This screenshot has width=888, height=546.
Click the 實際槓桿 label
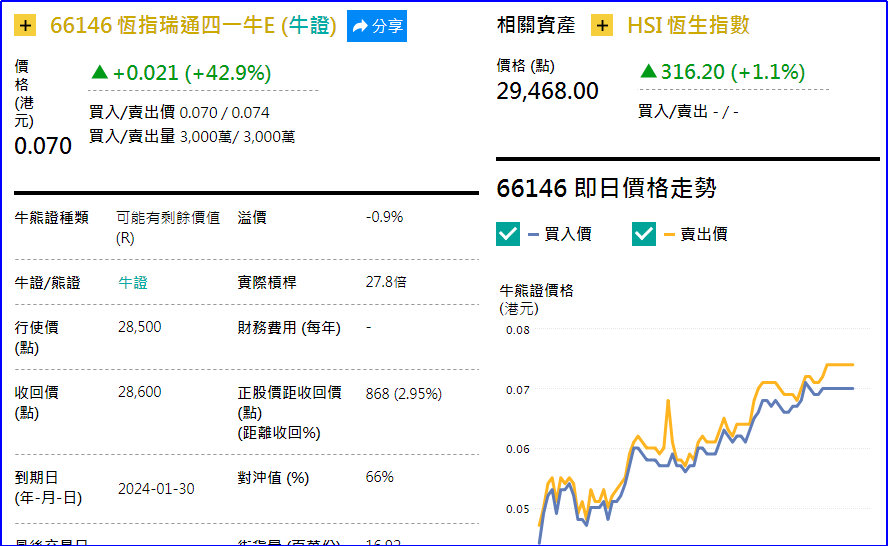point(267,283)
